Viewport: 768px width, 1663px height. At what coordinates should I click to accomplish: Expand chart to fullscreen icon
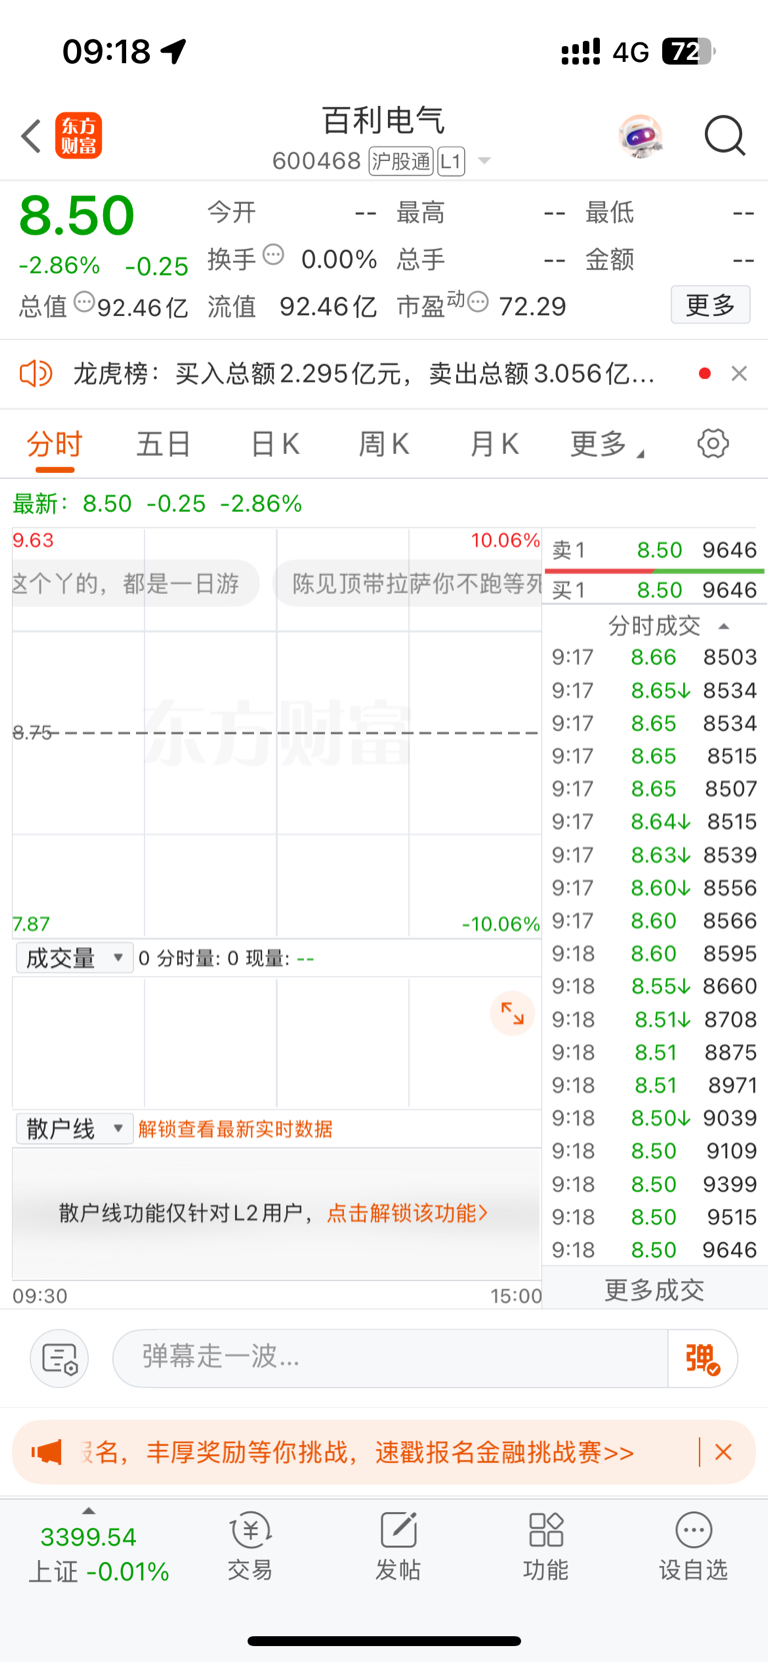pyautogui.click(x=513, y=1013)
